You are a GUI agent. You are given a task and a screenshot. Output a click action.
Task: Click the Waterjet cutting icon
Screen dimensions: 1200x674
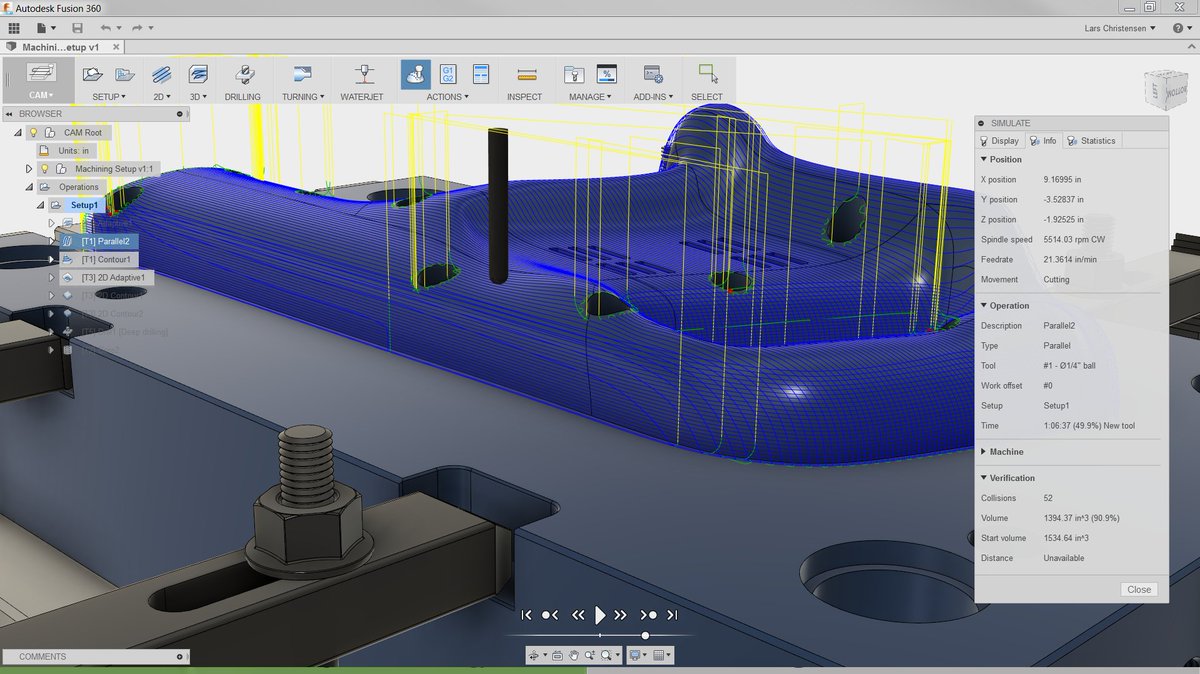pyautogui.click(x=364, y=74)
